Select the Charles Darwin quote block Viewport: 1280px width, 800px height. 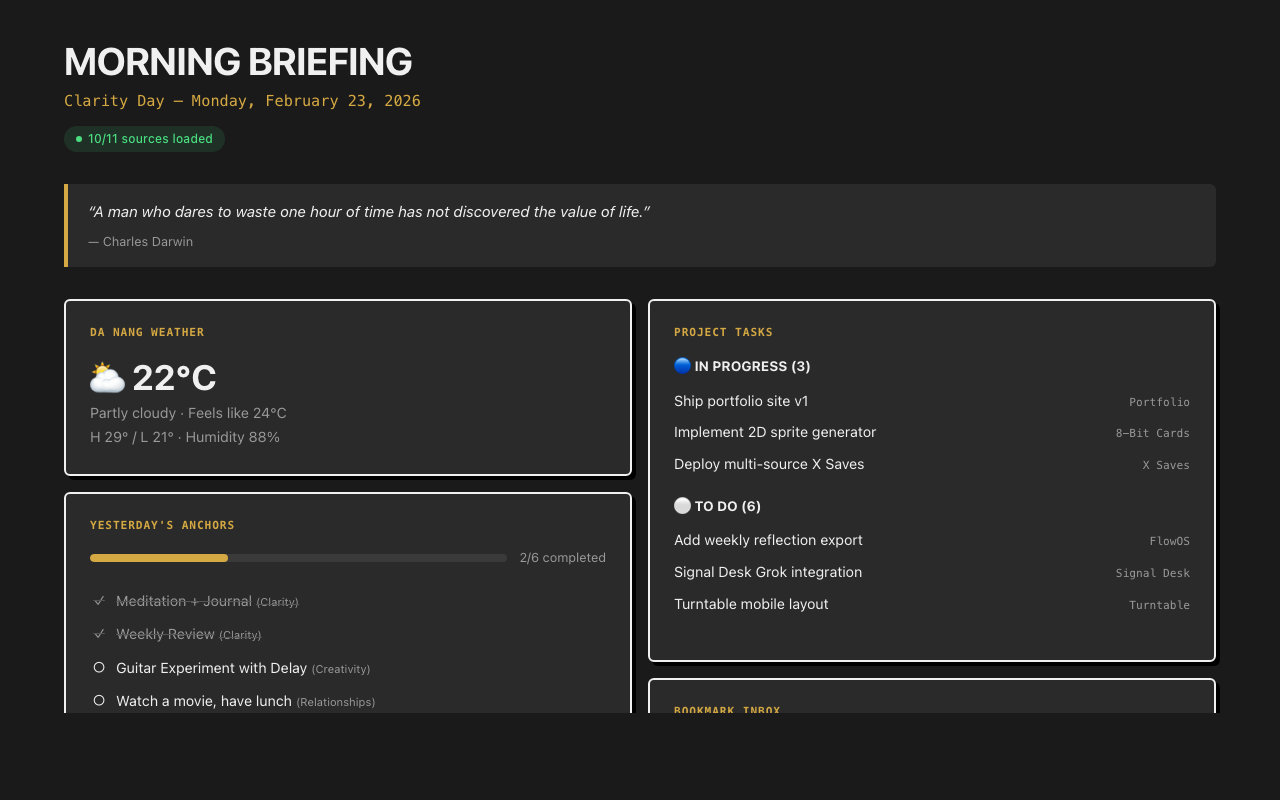pyautogui.click(x=640, y=225)
